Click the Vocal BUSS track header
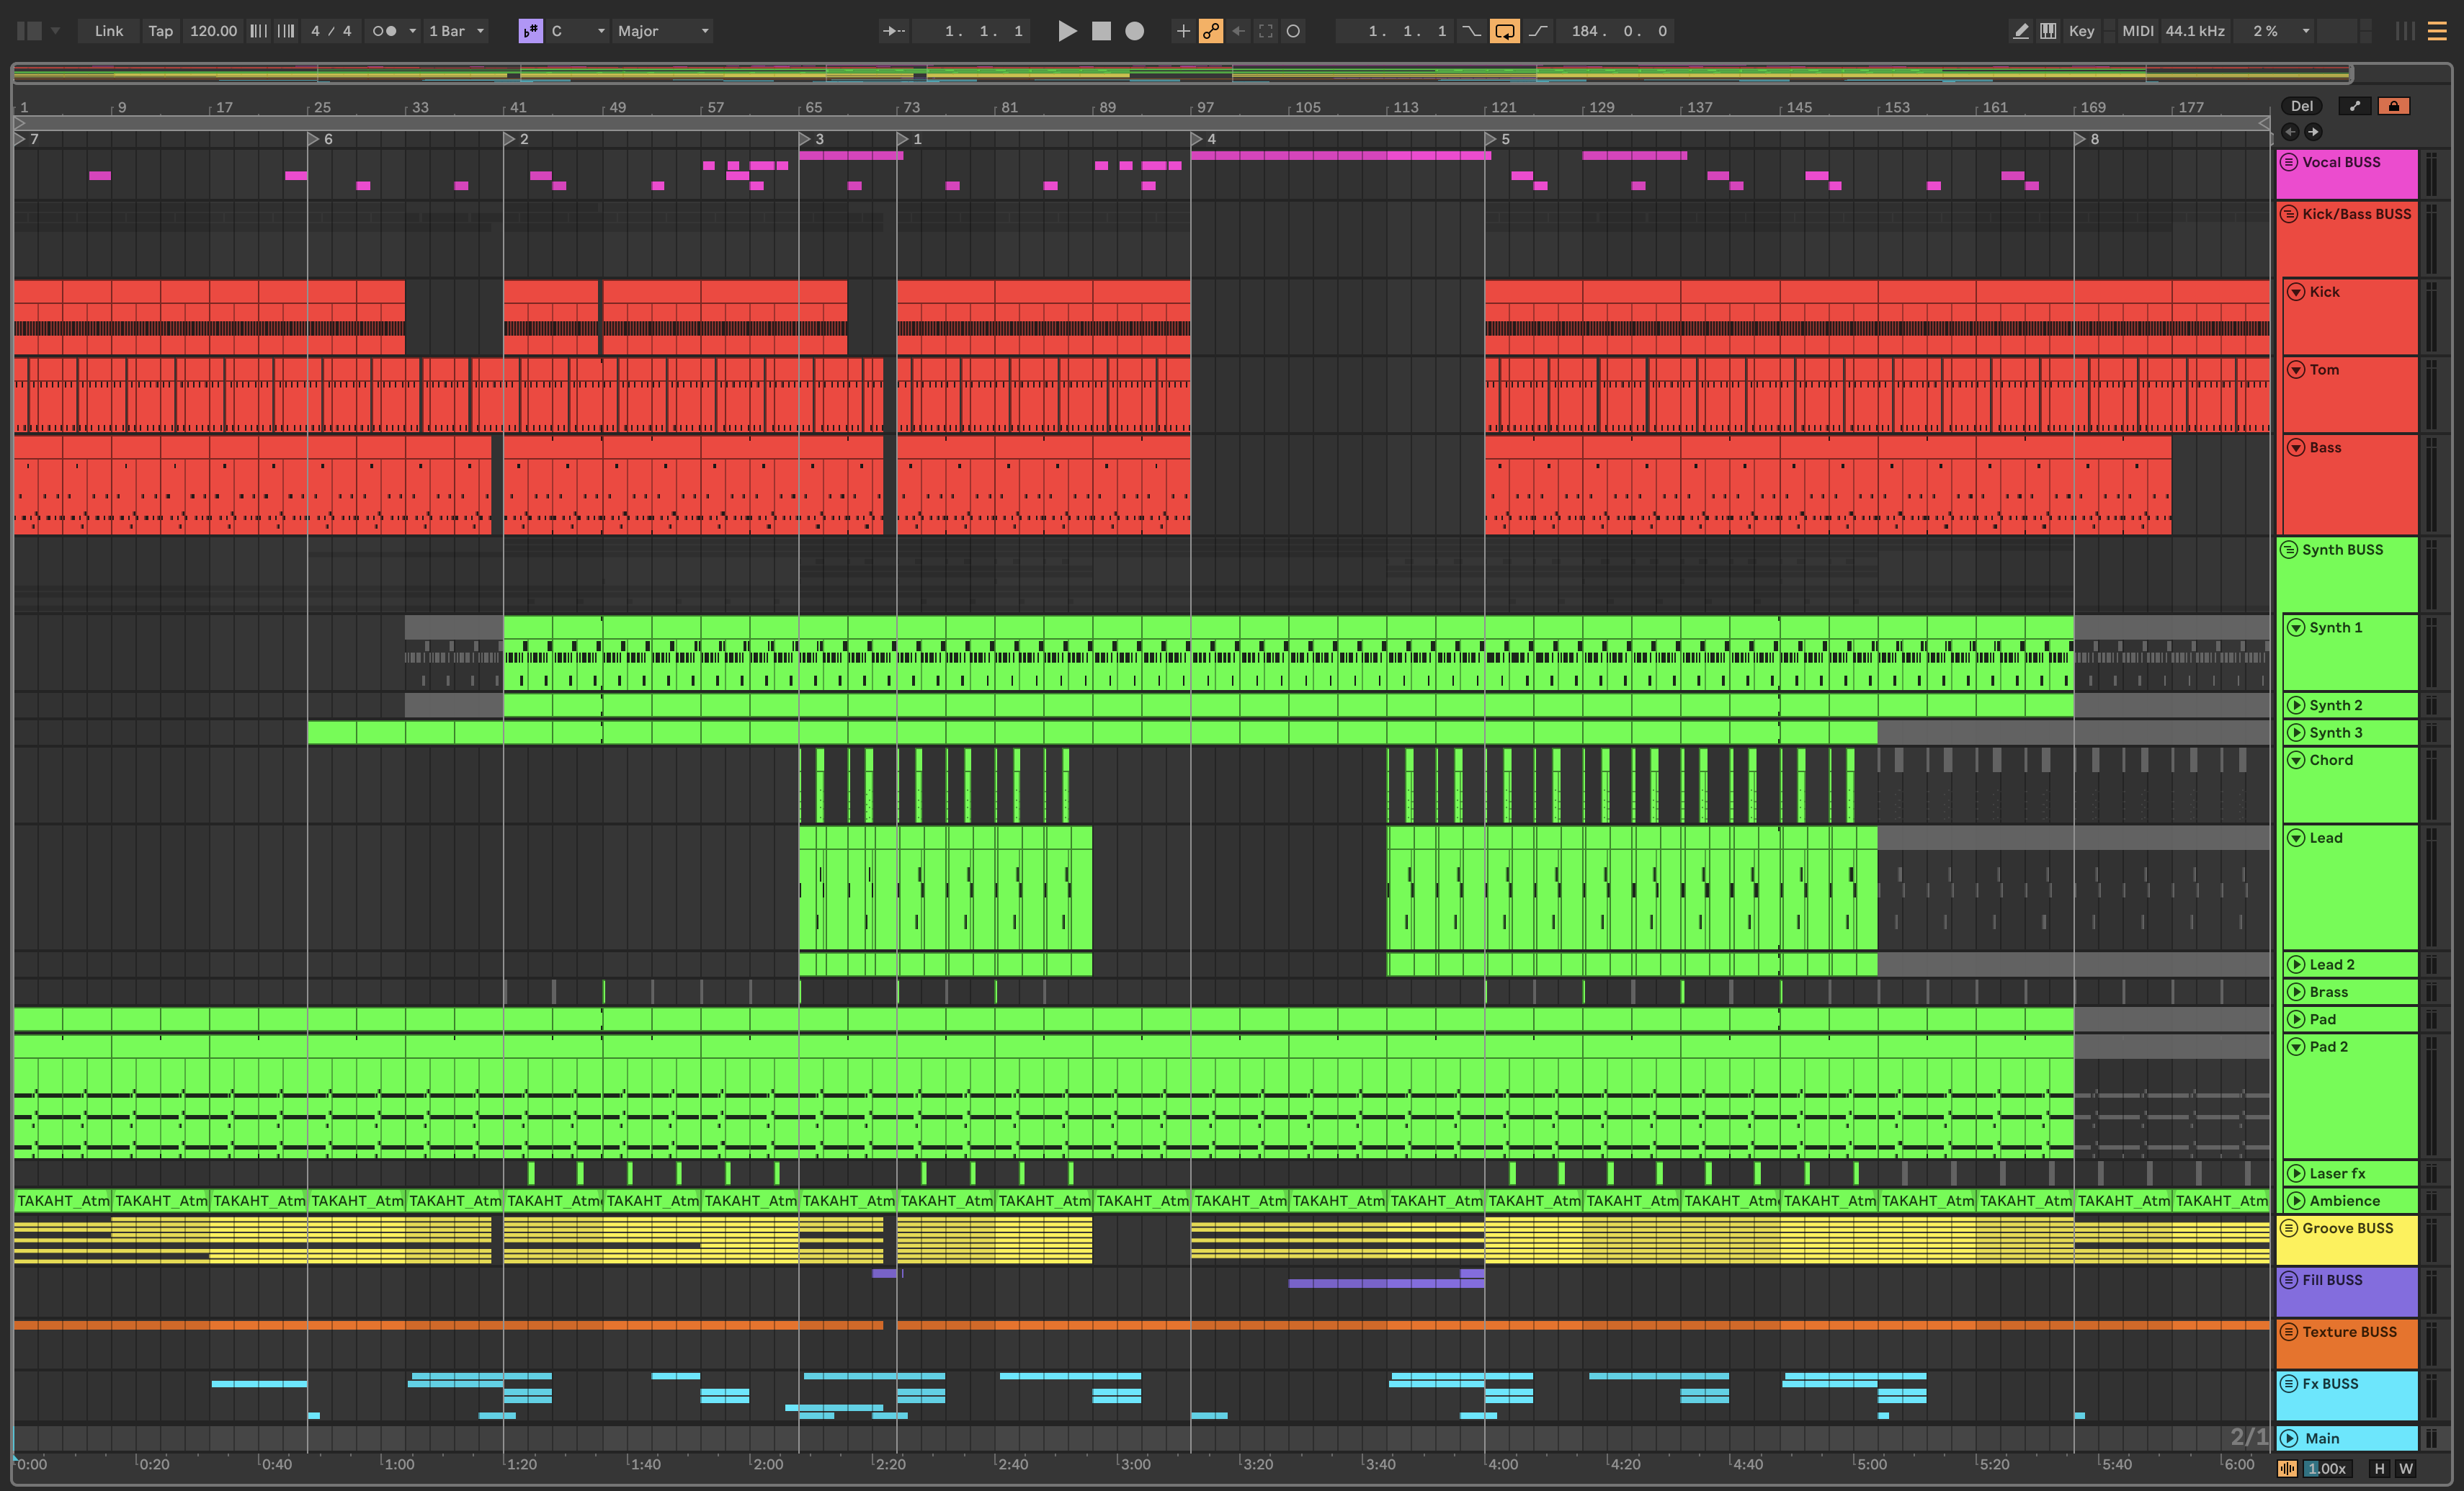2464x1491 pixels. click(x=2345, y=174)
